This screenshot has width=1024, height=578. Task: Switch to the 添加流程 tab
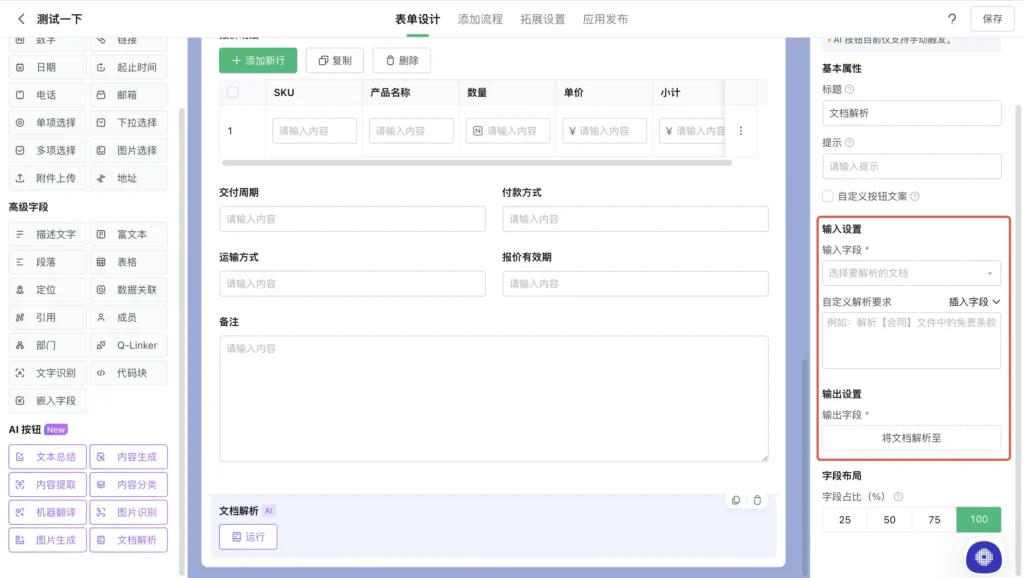pos(481,19)
